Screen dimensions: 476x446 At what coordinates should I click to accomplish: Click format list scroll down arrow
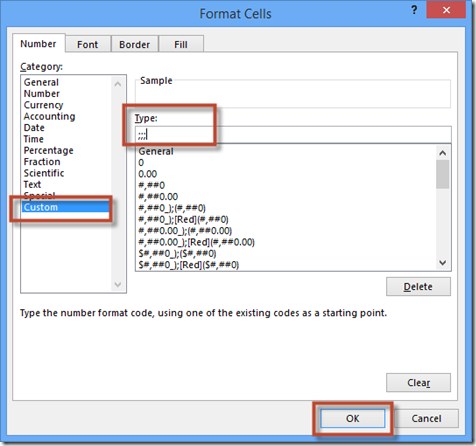click(442, 263)
